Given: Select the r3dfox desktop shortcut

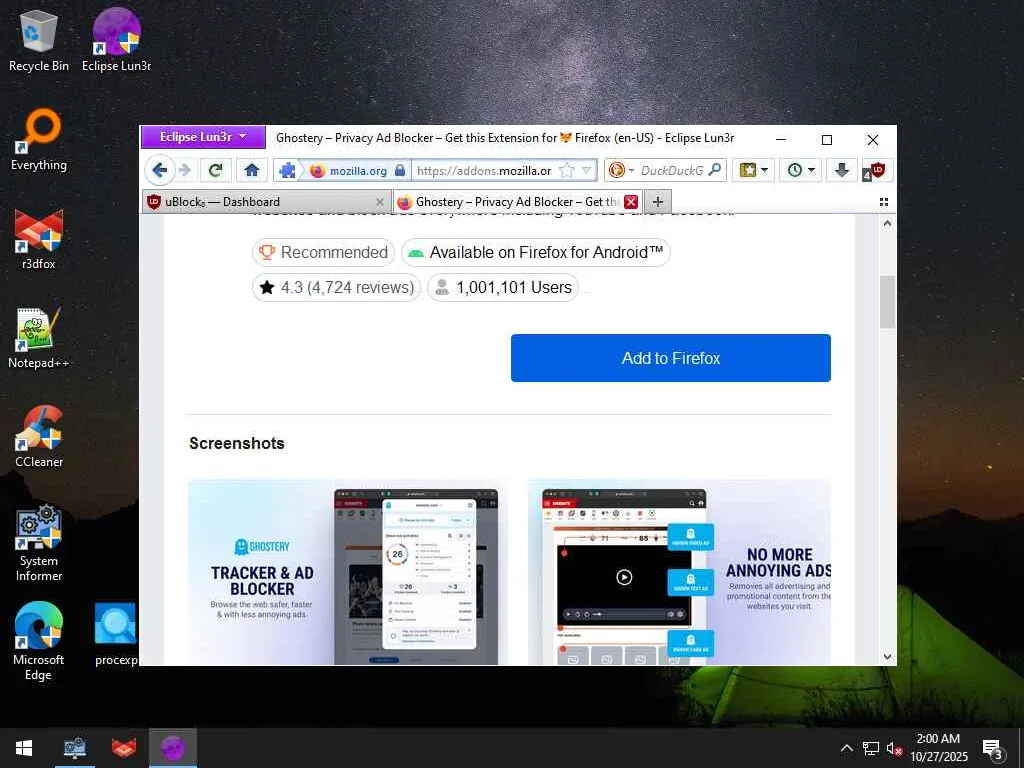Looking at the screenshot, I should (39, 240).
